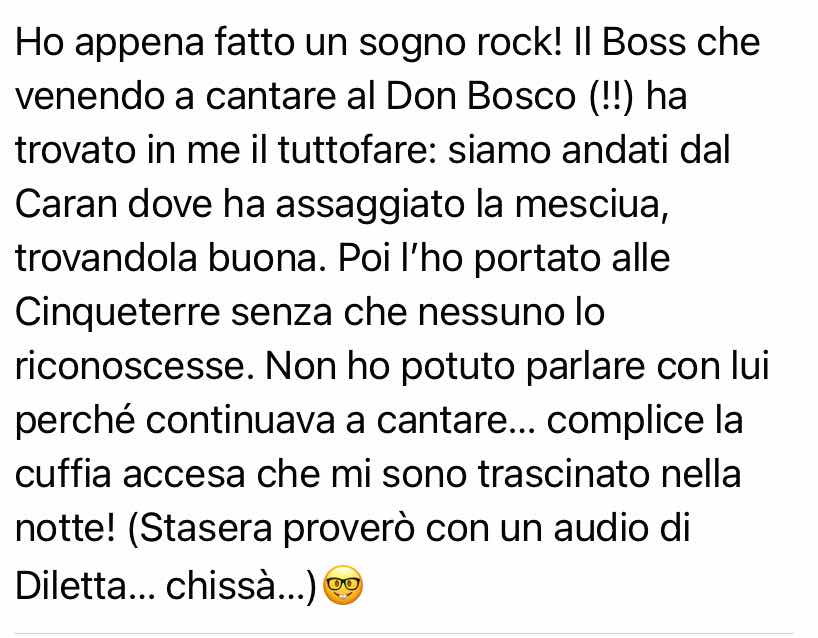The image size is (818, 638).
Task: Click the word "cuffia"
Action: pos(64,474)
